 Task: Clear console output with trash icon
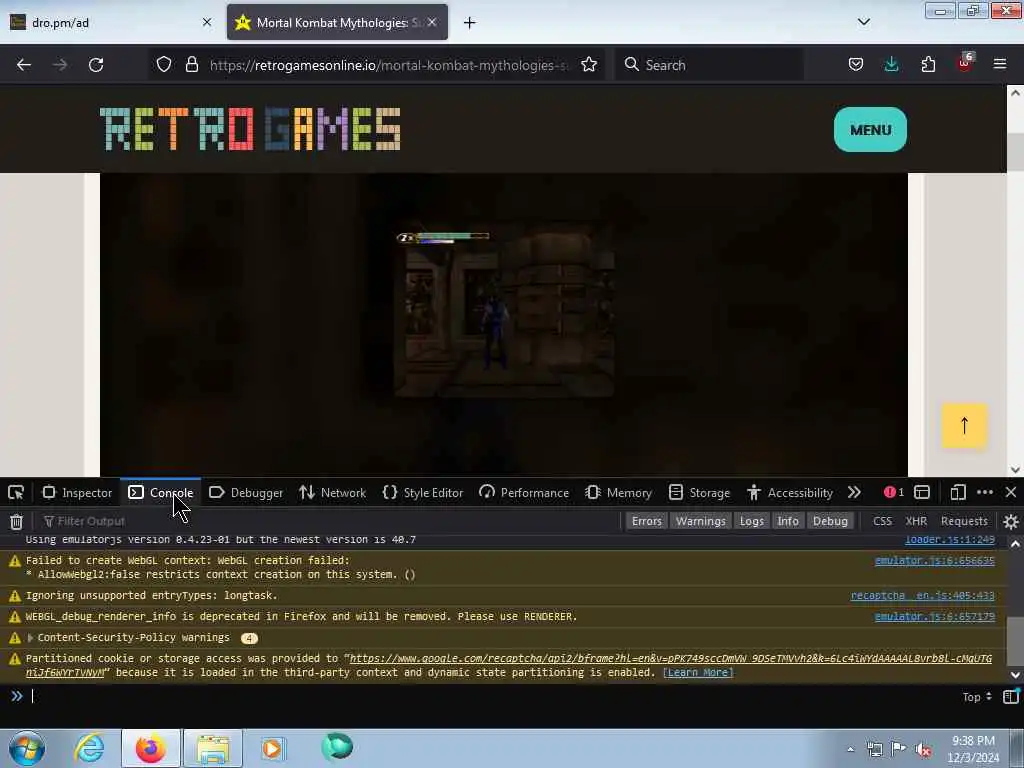point(16,521)
